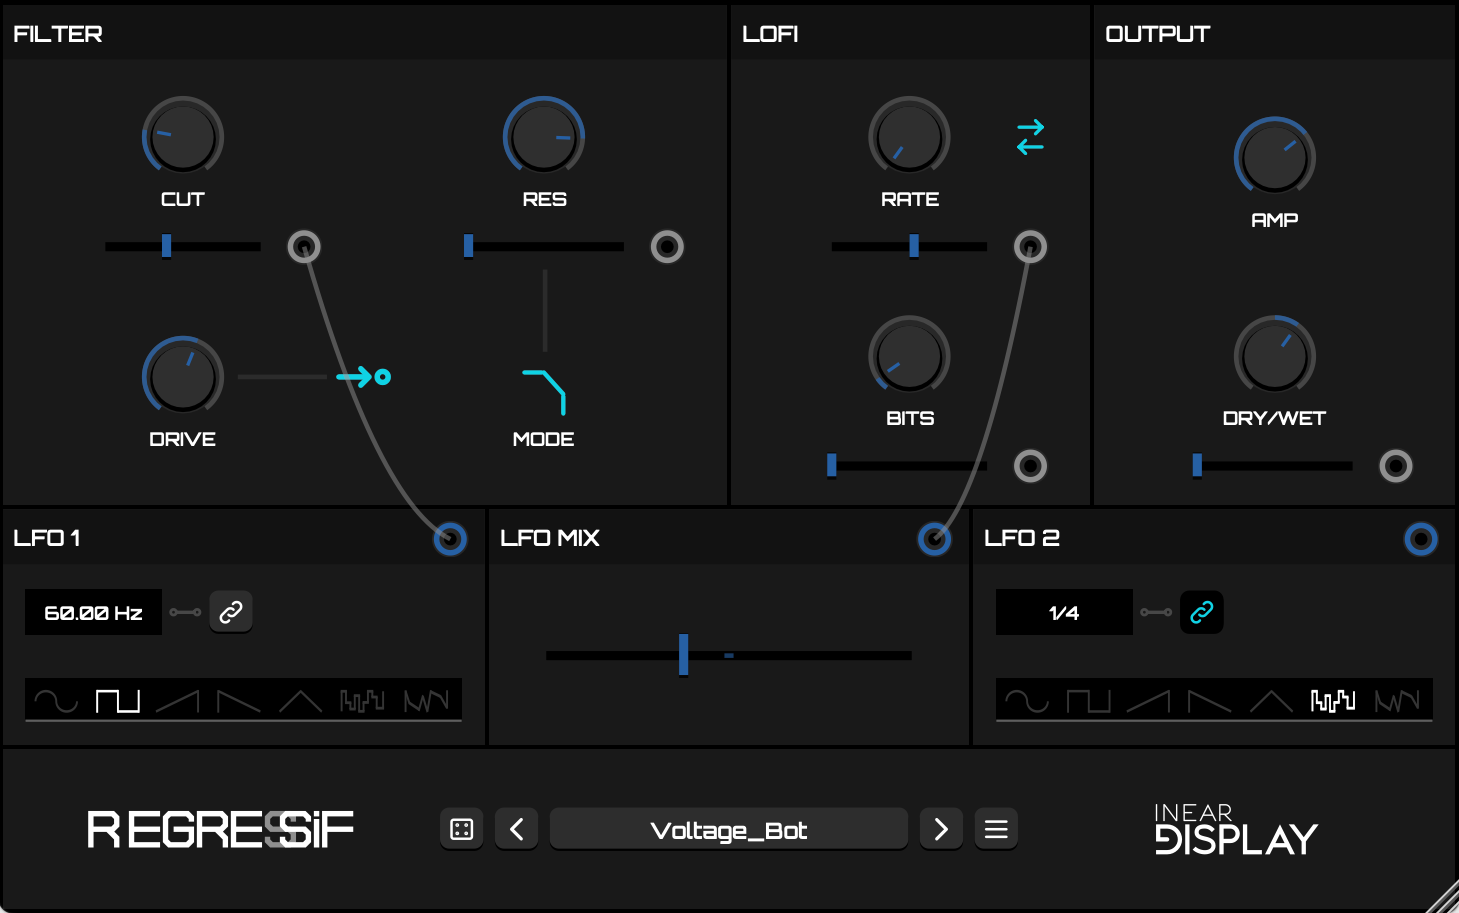Click the DRY/WET knob
The height and width of the screenshot is (913, 1459).
click(1275, 356)
